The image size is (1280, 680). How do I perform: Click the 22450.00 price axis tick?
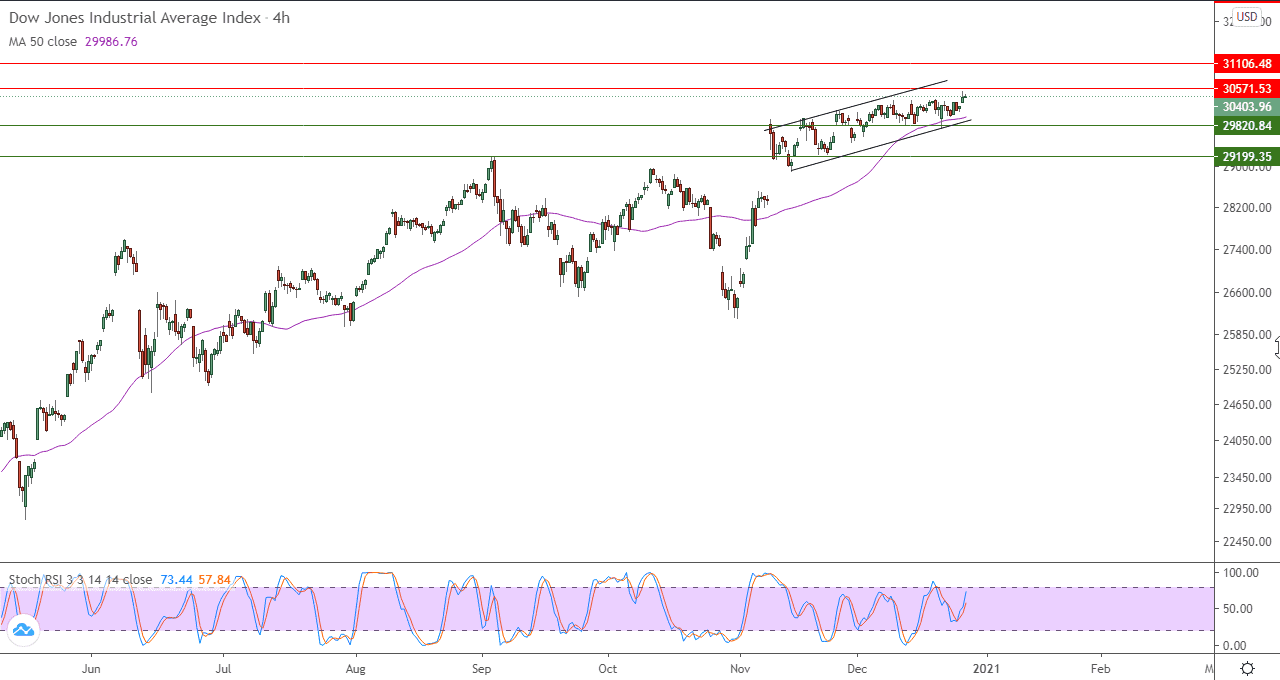coord(1246,542)
